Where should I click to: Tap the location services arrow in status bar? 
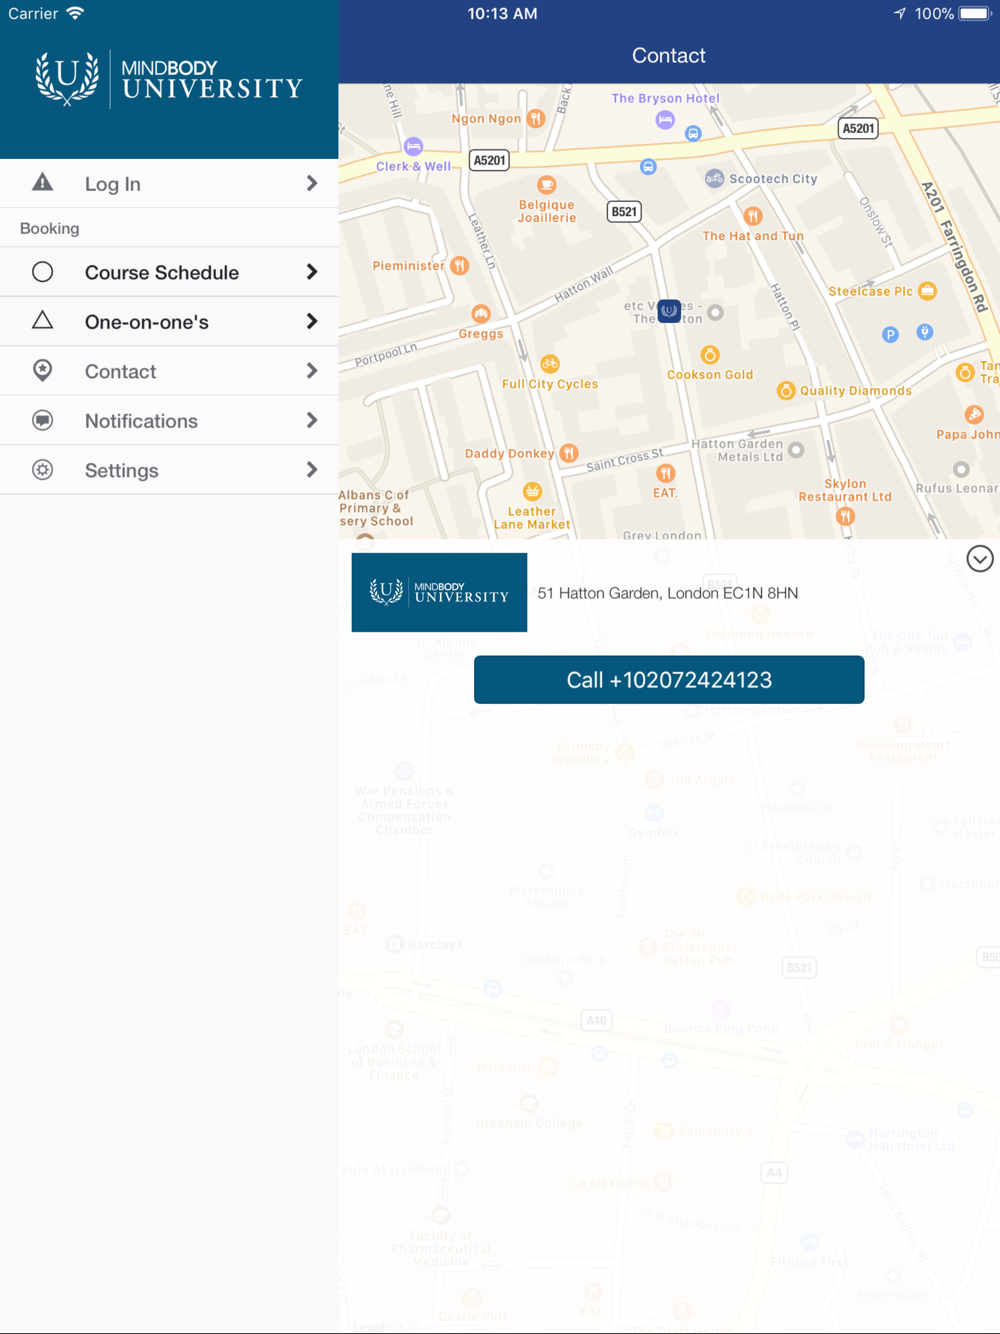[900, 13]
